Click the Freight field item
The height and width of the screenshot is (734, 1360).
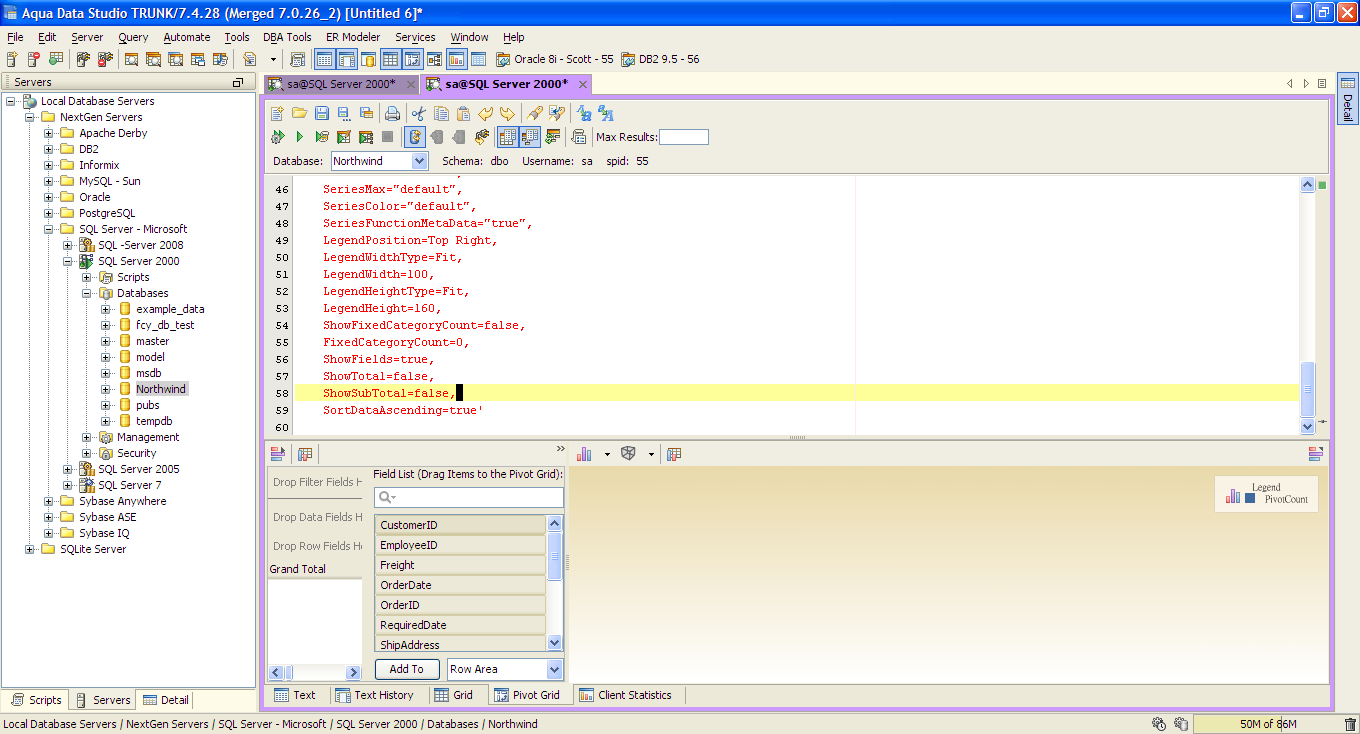[x=460, y=565]
